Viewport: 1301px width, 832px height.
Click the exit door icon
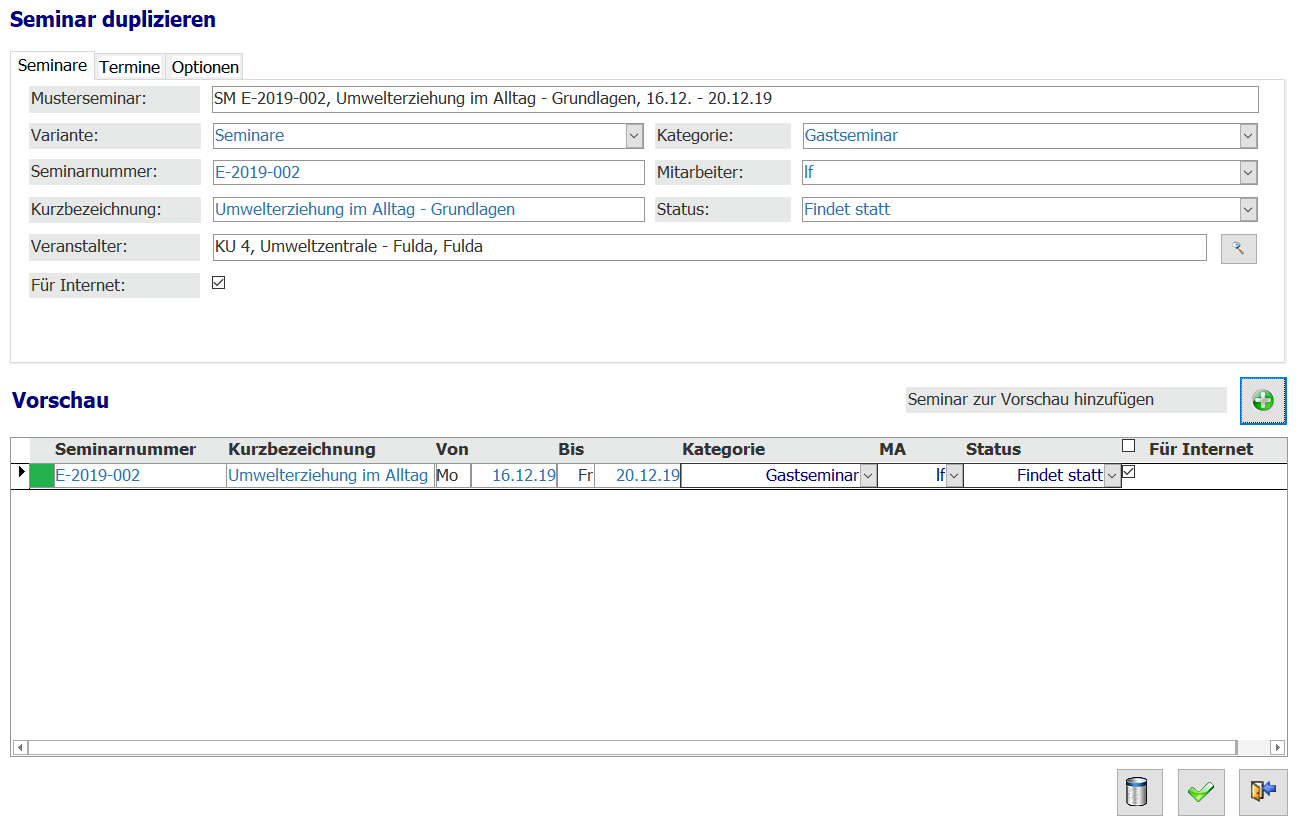[1263, 792]
